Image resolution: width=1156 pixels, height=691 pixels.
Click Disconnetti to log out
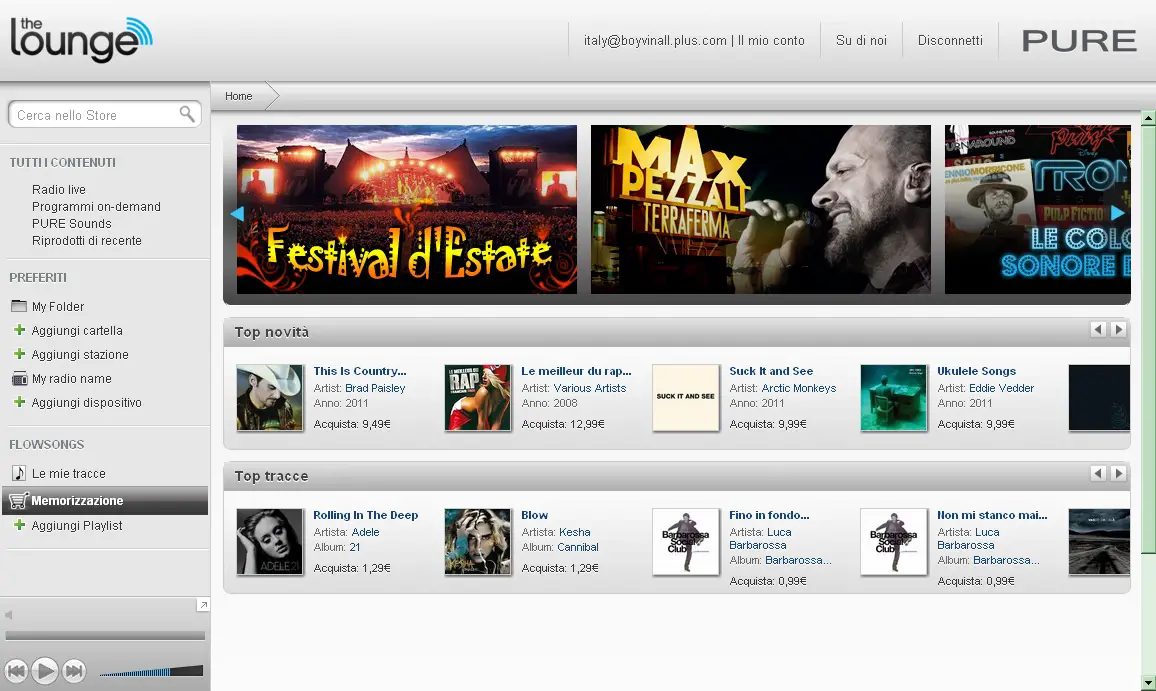[950, 41]
